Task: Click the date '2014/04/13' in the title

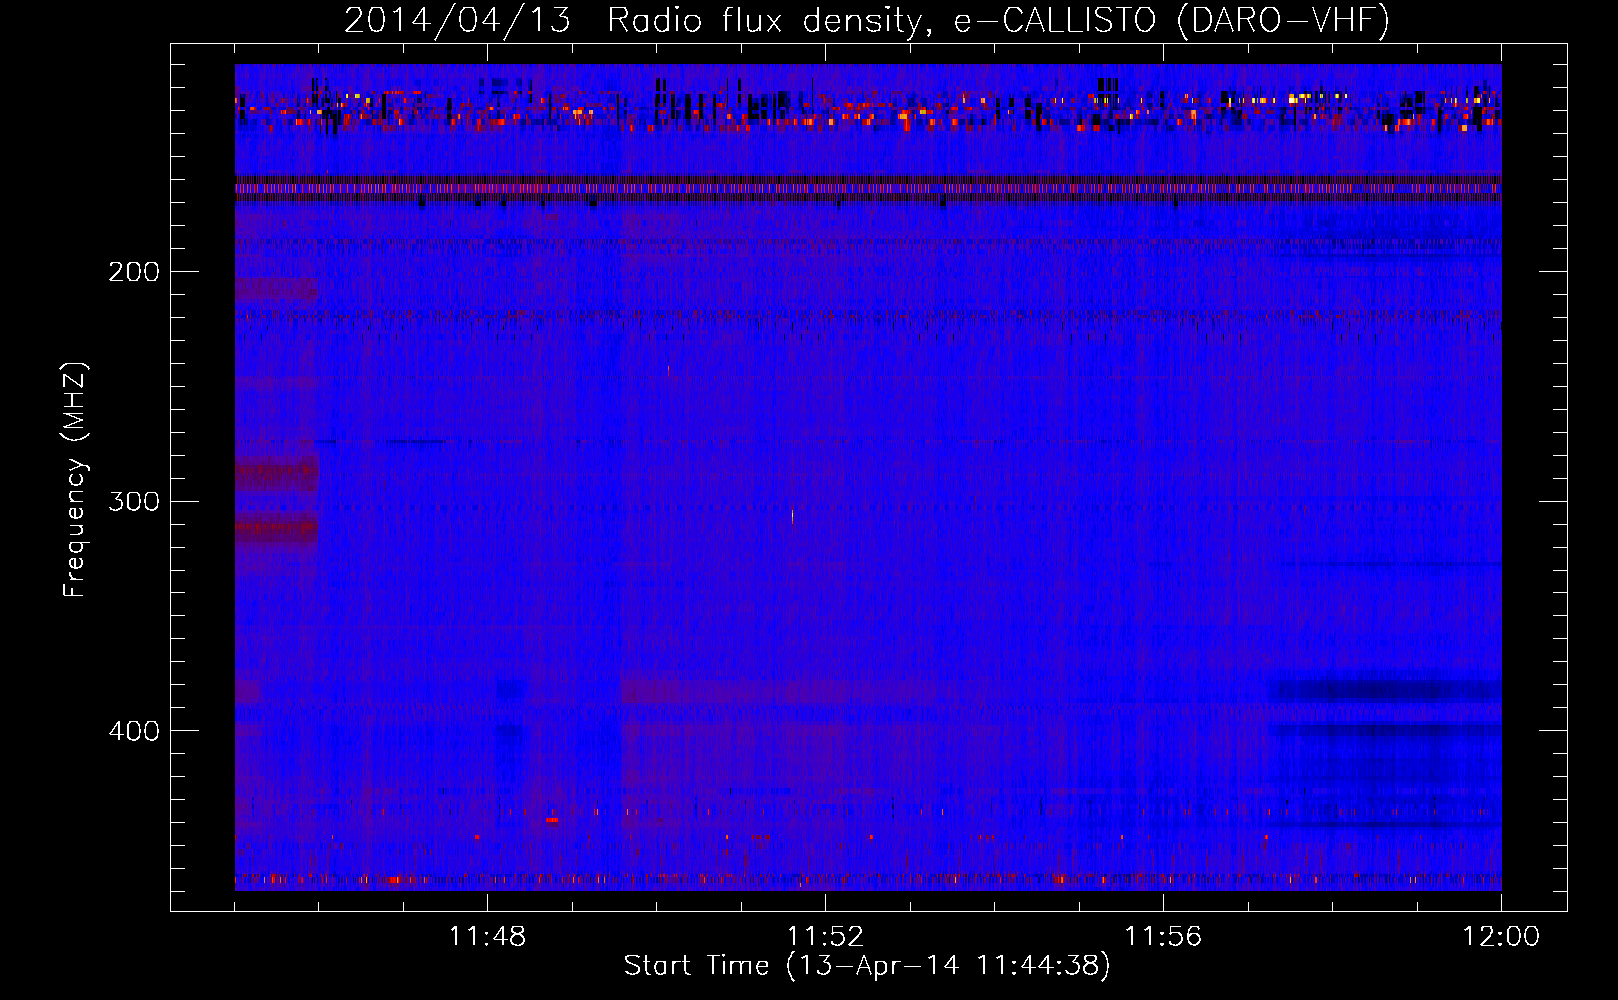Action: pos(457,20)
